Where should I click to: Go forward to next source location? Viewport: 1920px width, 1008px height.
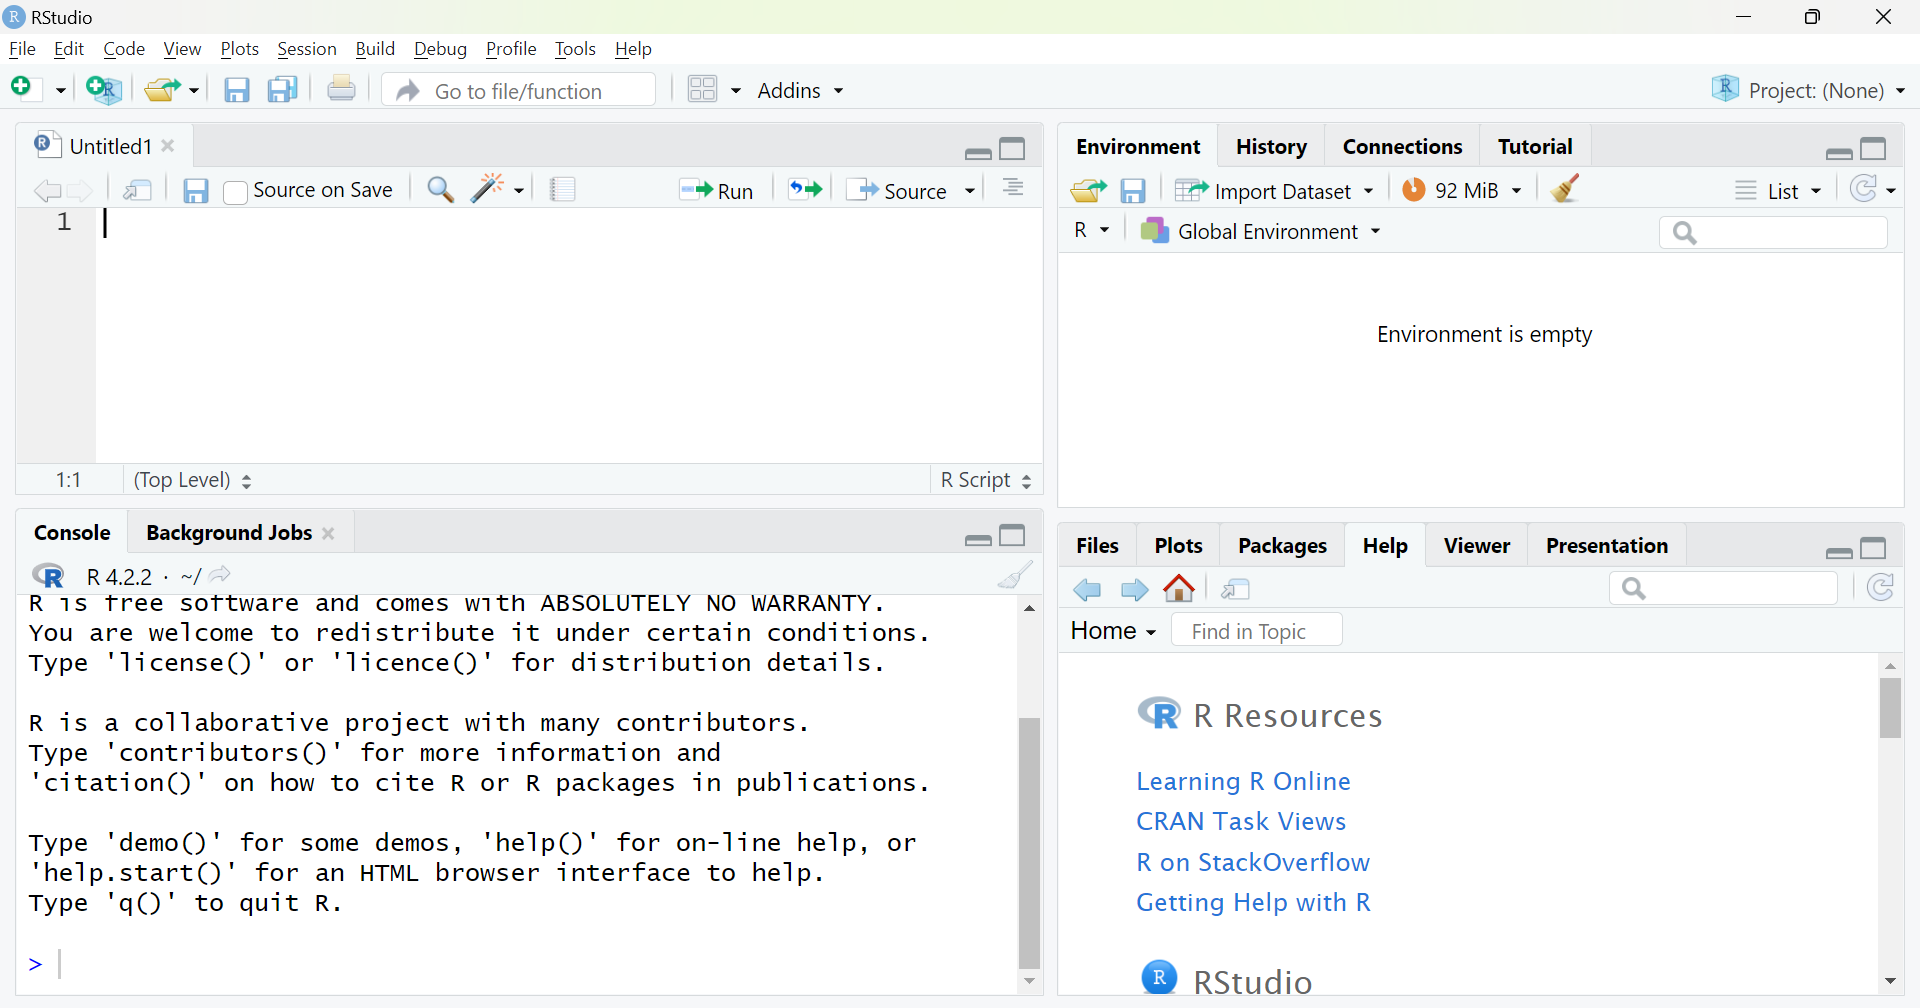[x=80, y=190]
